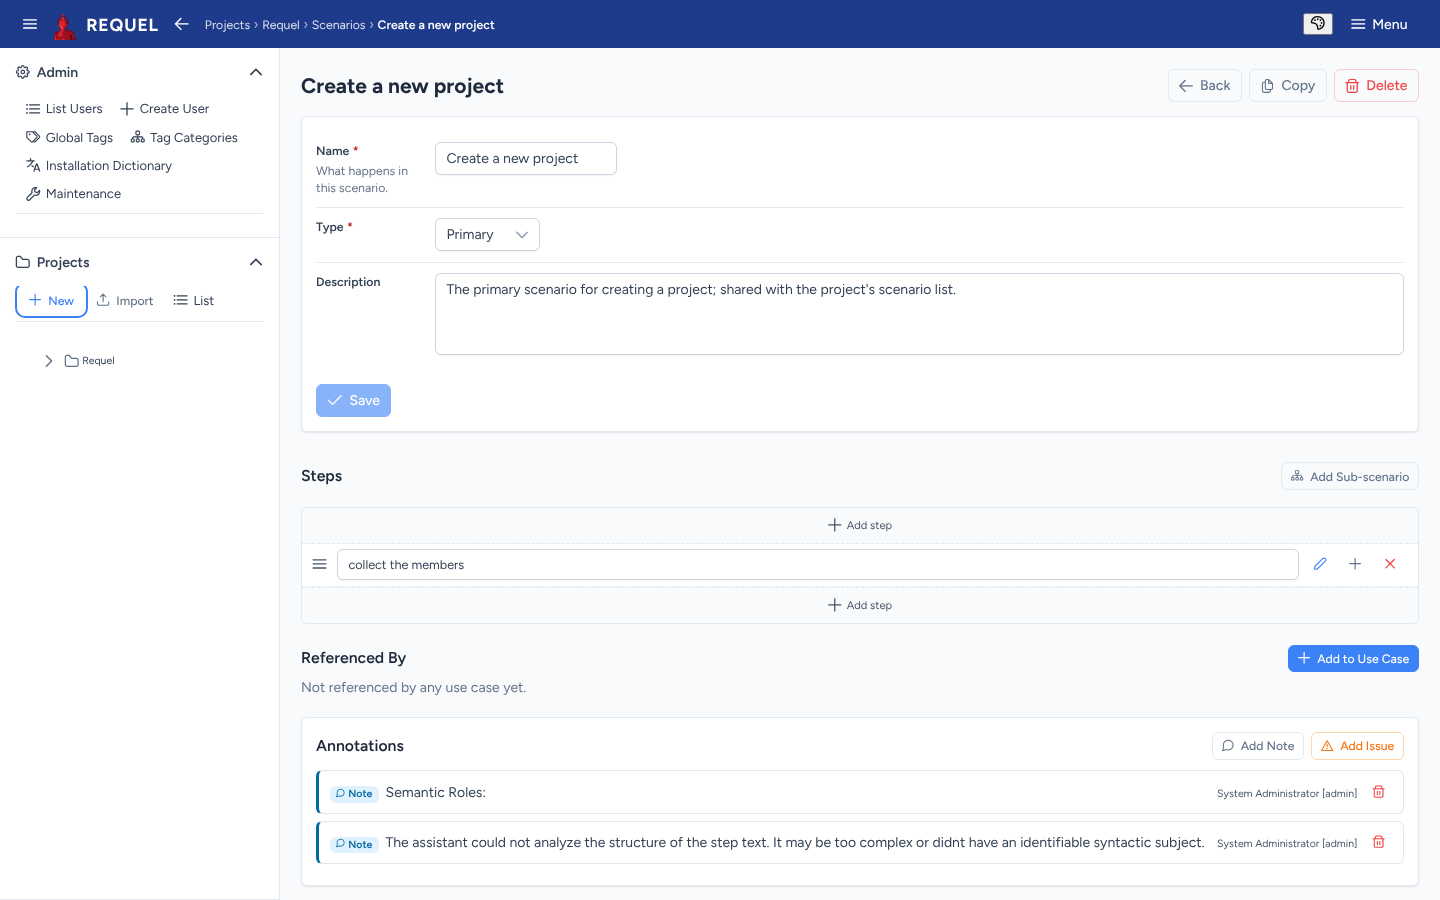
Task: Remove the 'collect the members' step
Action: 1390,564
